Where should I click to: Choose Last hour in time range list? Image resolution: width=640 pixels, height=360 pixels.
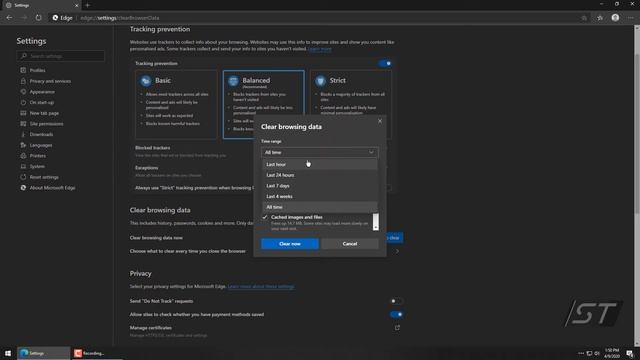coord(320,164)
